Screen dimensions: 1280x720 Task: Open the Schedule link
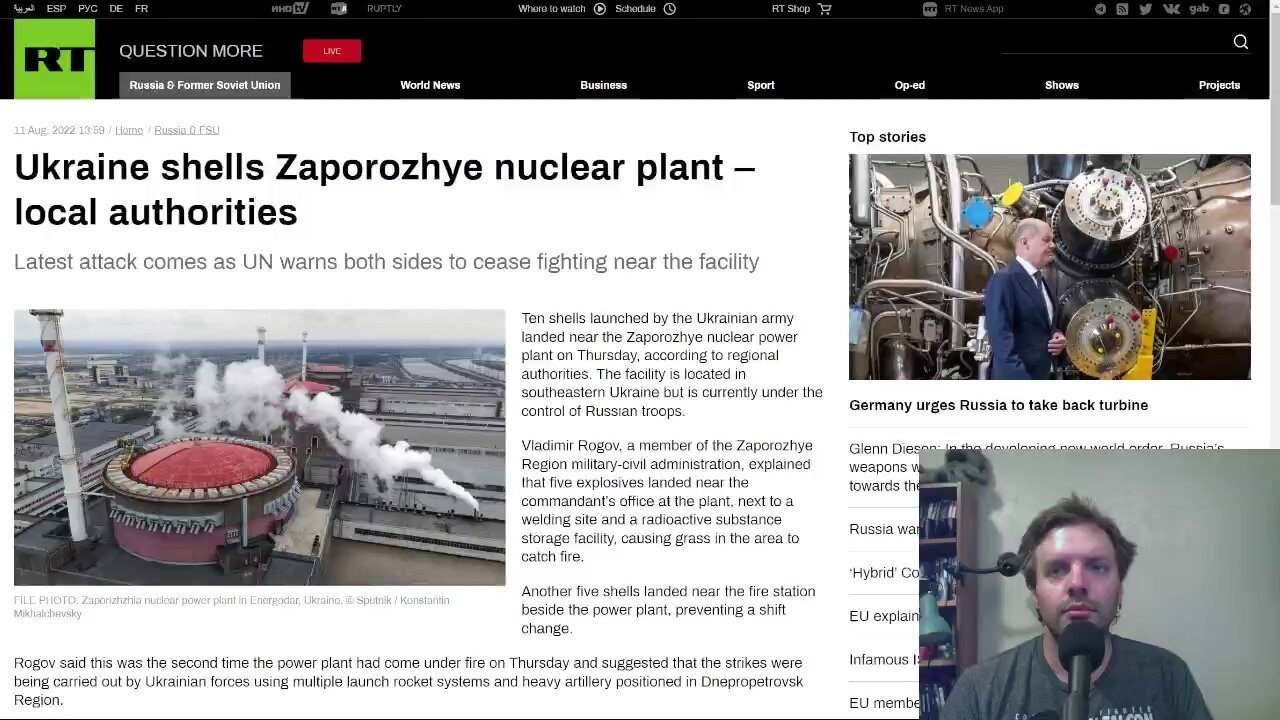click(x=636, y=9)
